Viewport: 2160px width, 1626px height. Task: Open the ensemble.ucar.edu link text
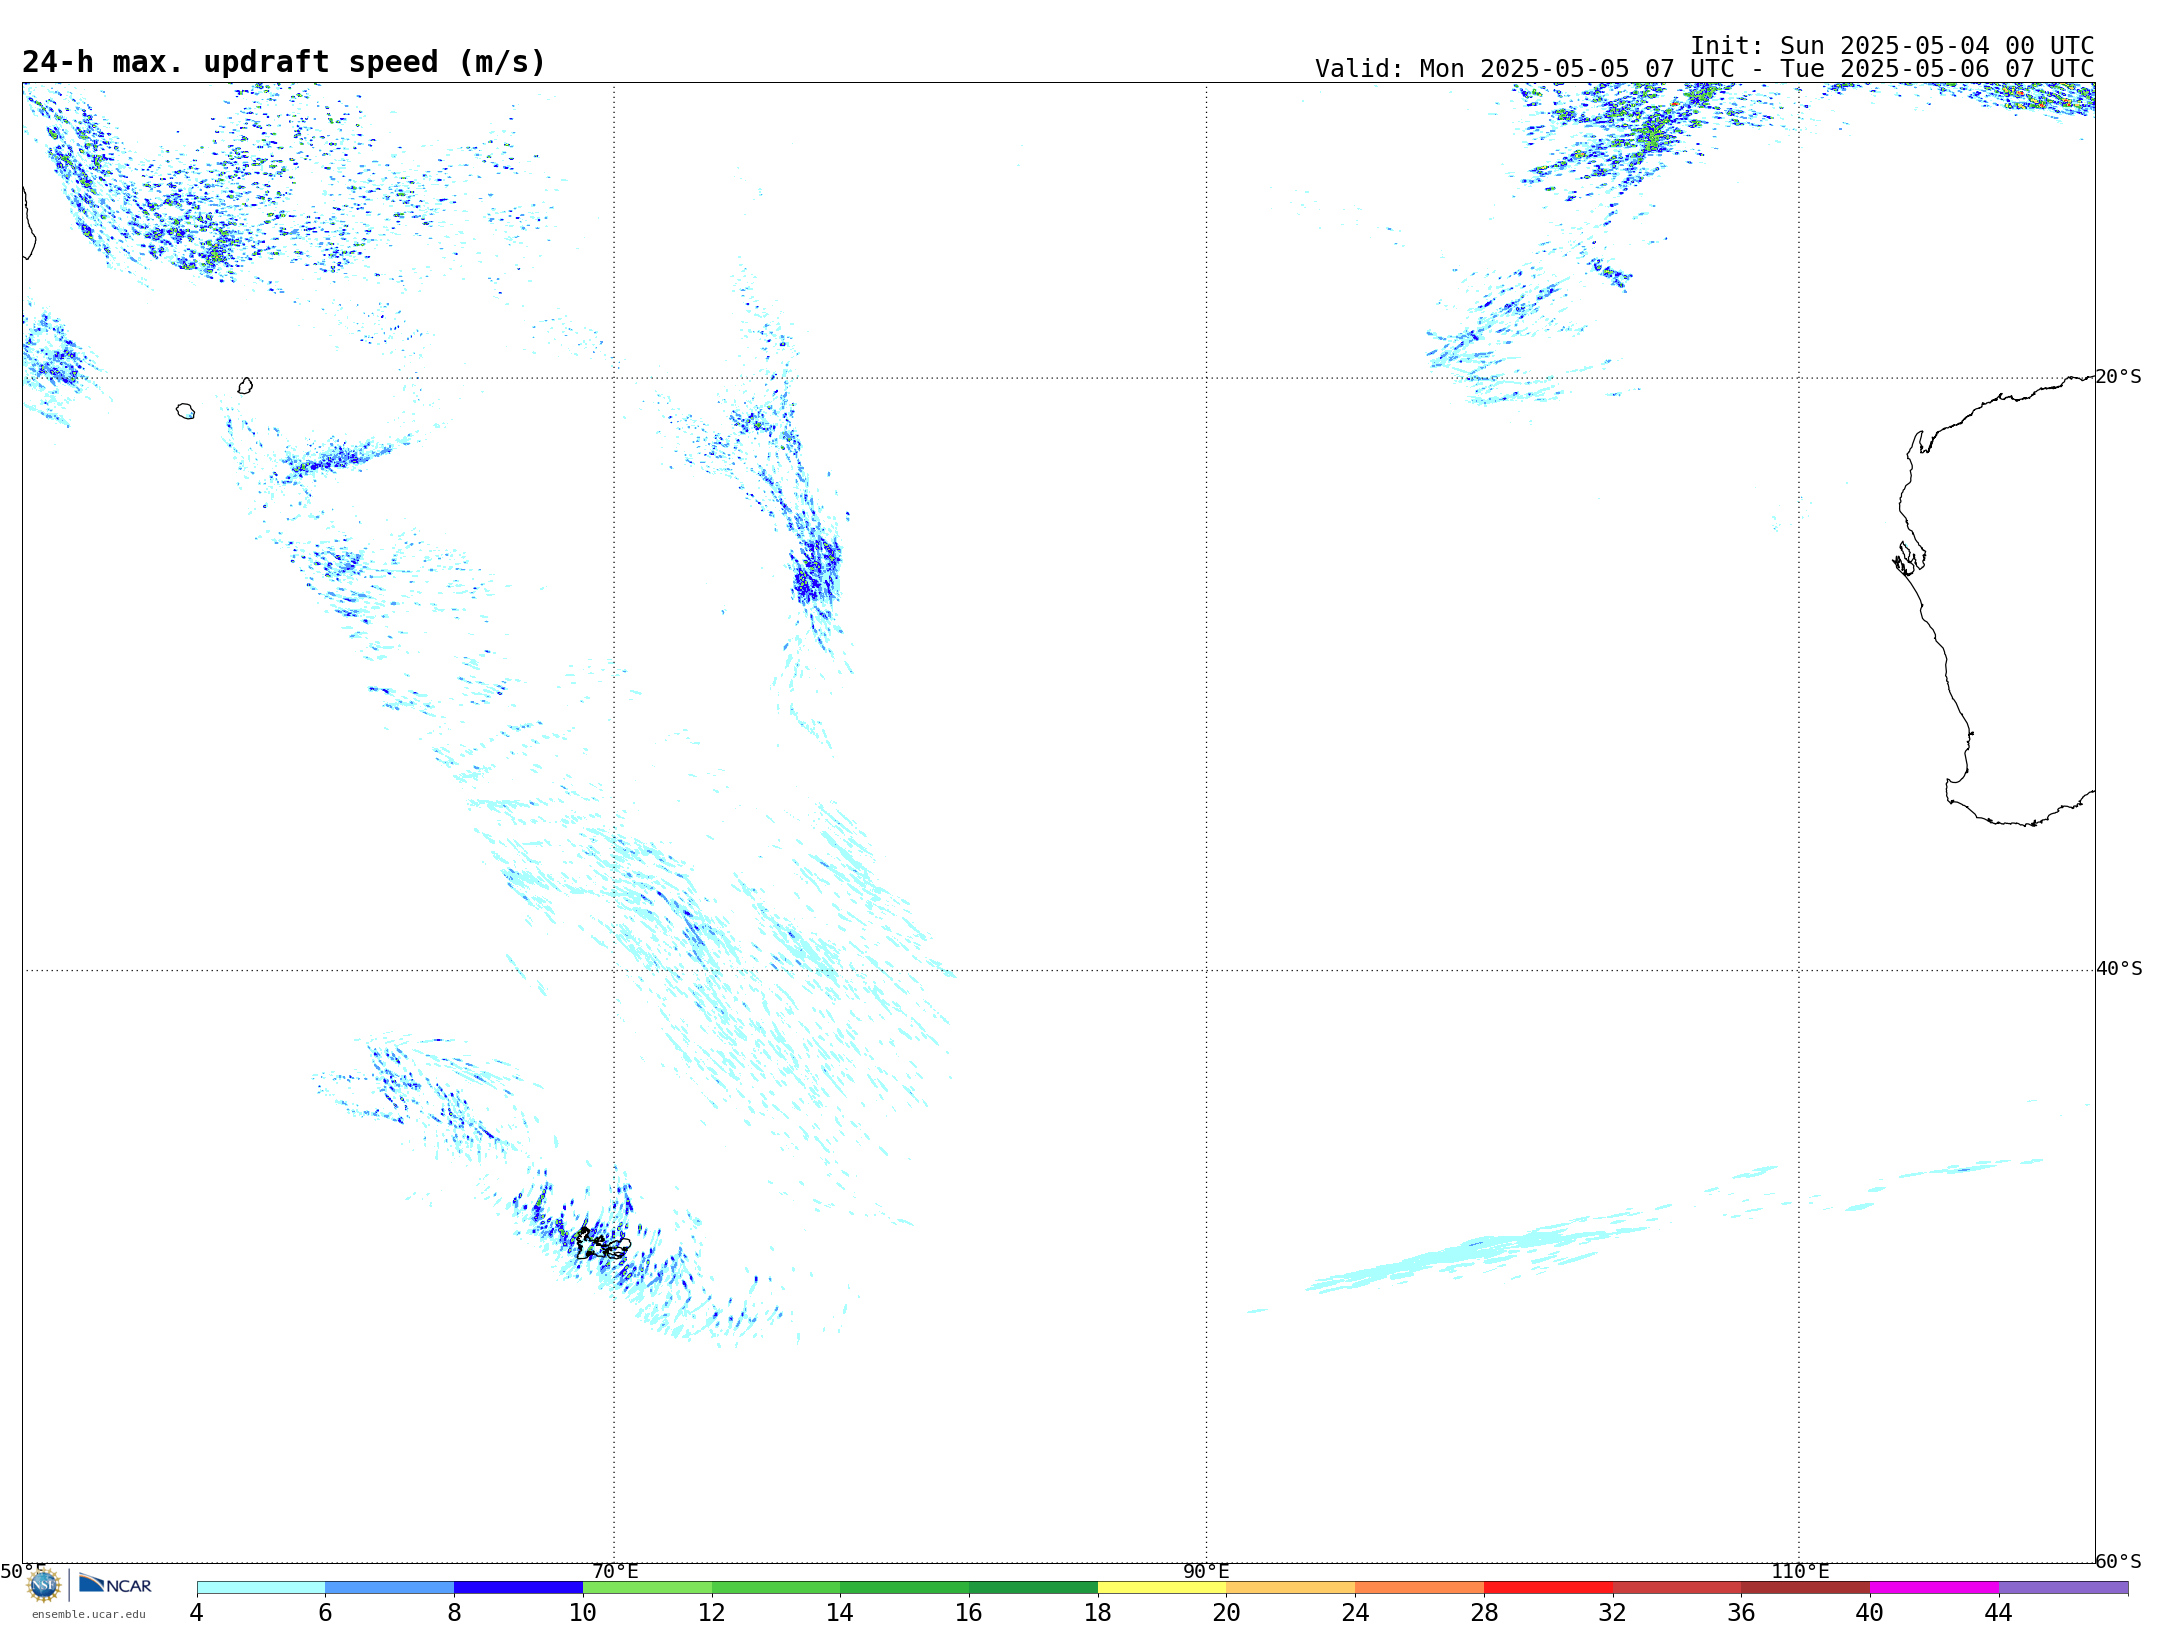pos(89,1614)
